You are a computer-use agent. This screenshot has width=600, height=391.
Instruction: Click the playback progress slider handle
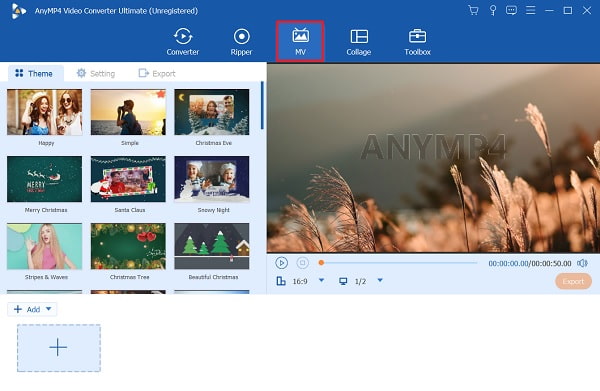pos(321,262)
